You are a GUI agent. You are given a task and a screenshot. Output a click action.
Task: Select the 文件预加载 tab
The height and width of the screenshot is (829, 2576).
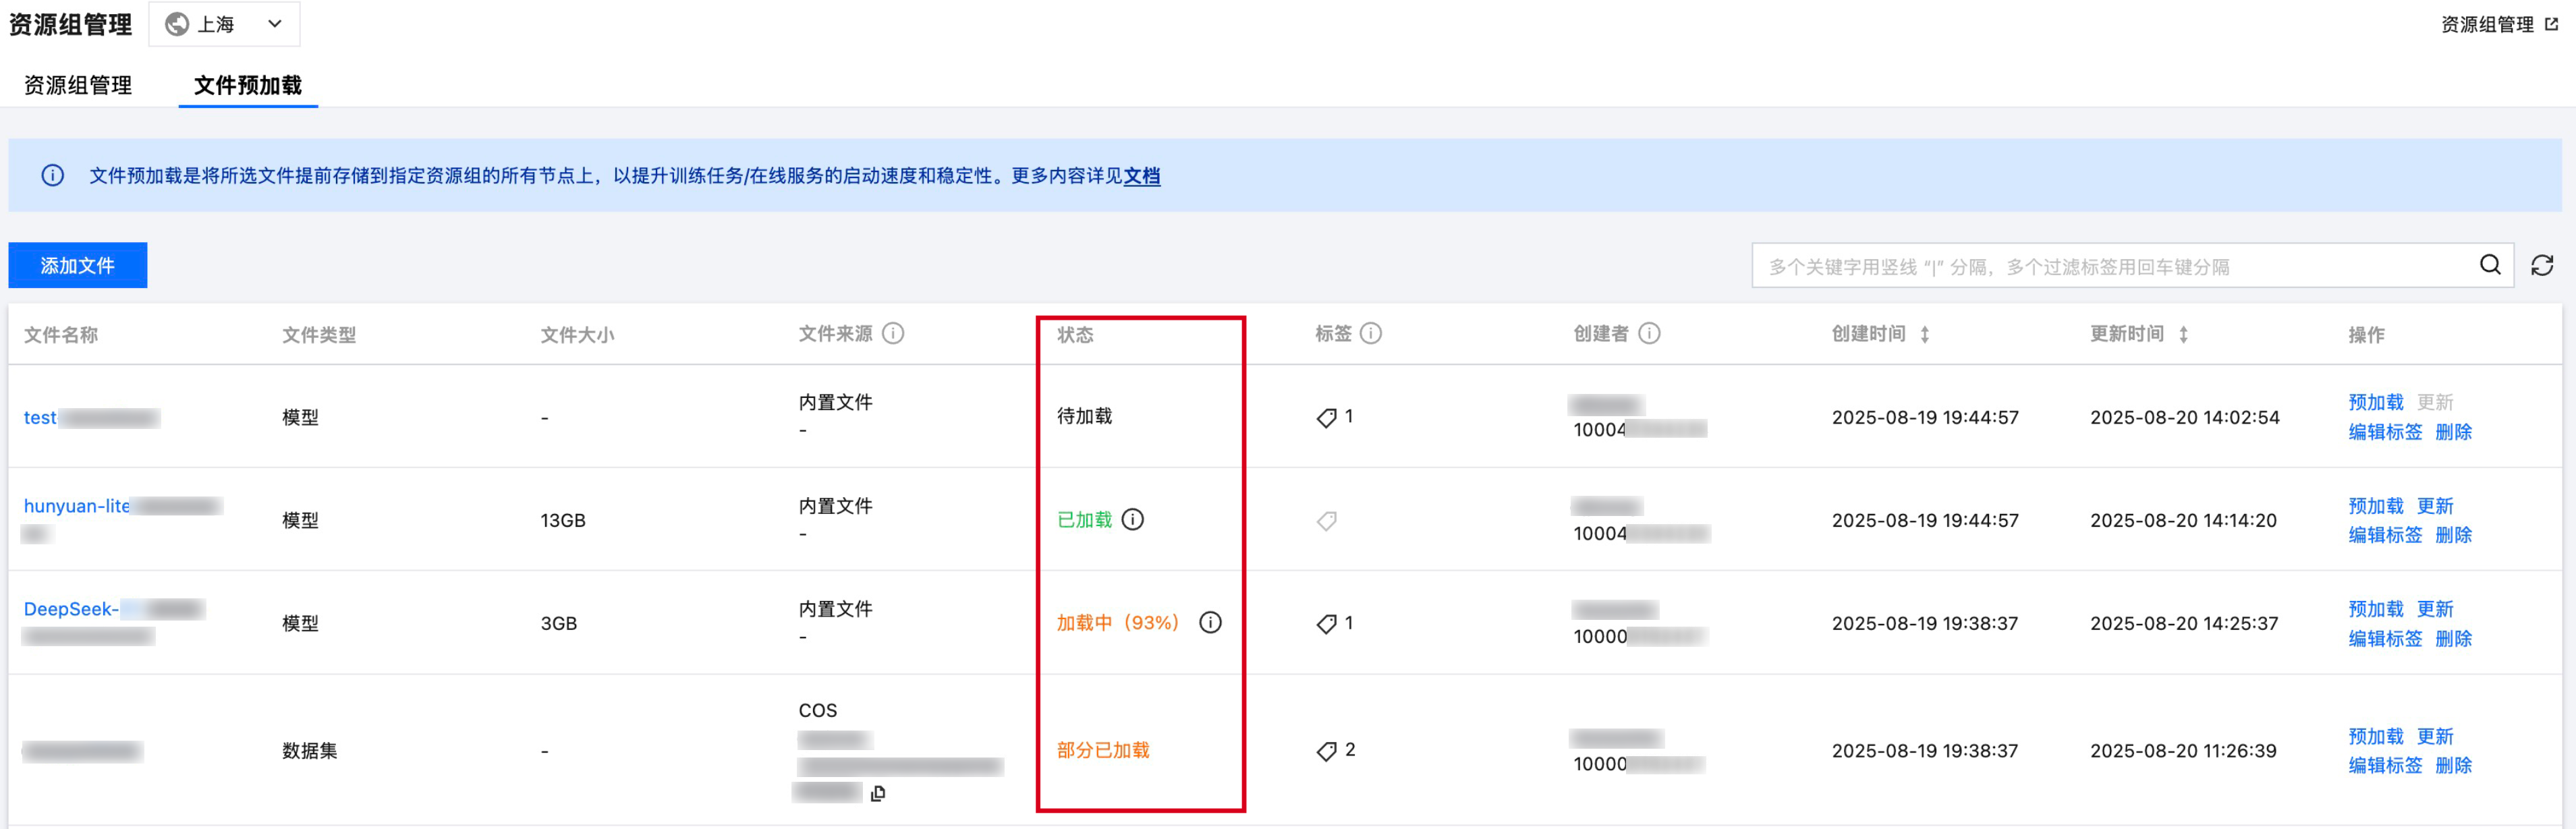(x=247, y=85)
